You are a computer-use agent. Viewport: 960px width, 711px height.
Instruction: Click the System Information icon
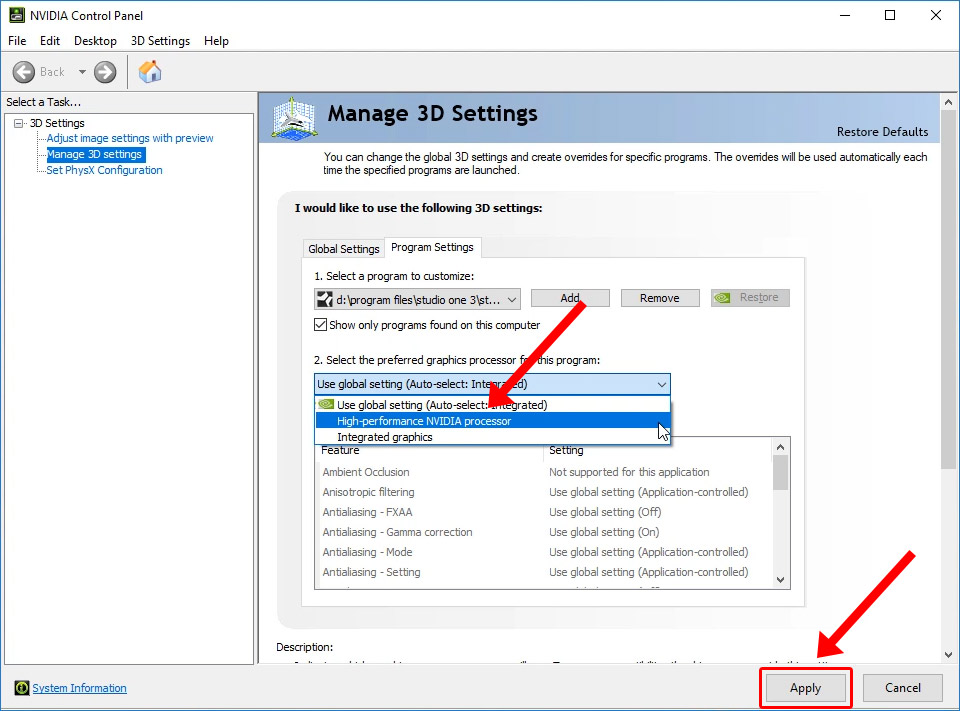coord(21,688)
